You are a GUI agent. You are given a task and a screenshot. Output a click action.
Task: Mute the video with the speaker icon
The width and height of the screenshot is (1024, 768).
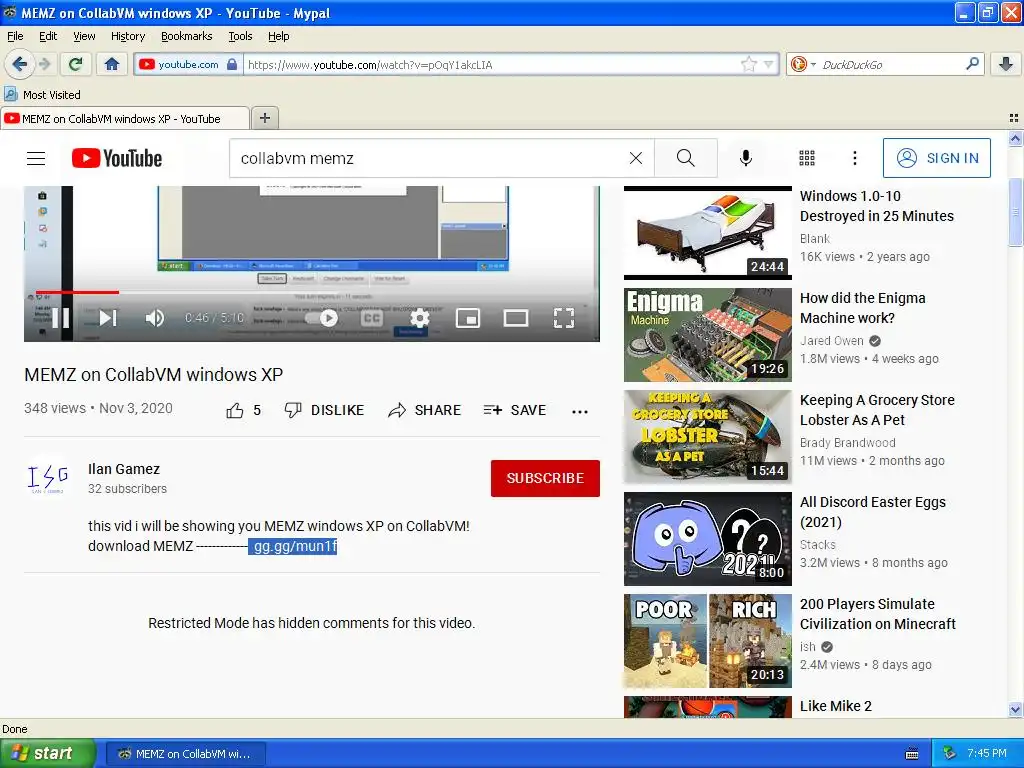click(x=155, y=318)
